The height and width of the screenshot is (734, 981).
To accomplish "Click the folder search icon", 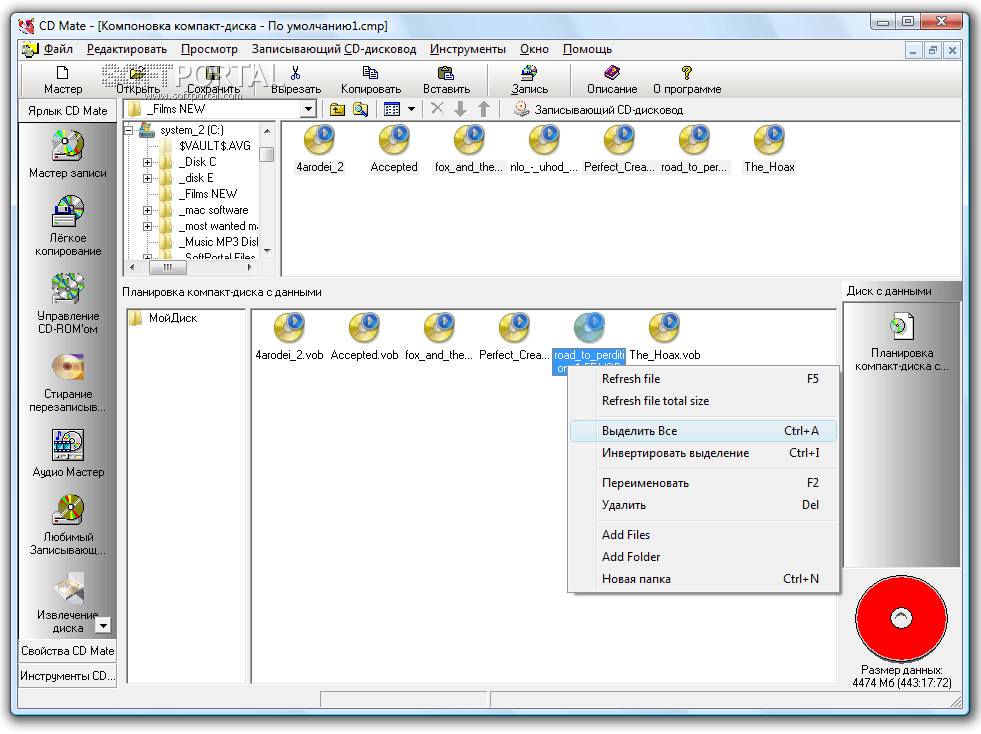I will tap(360, 110).
